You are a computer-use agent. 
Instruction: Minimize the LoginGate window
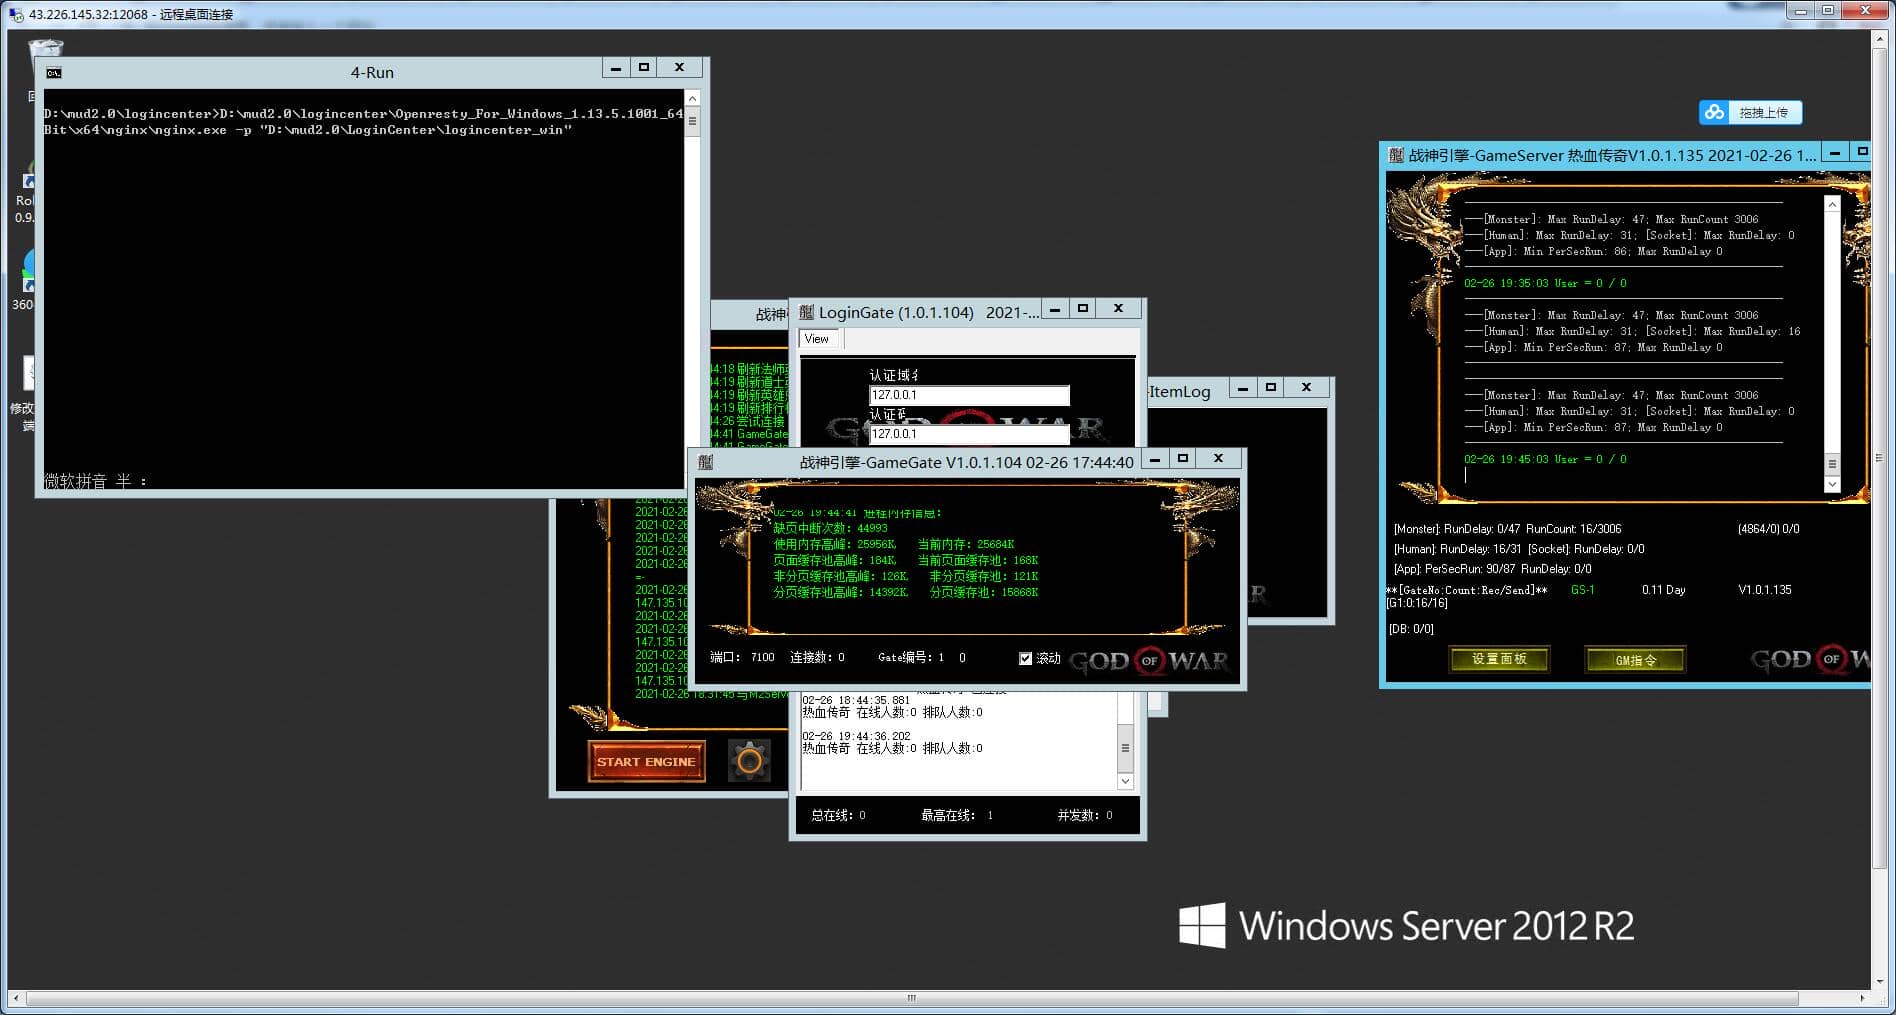tap(1055, 309)
